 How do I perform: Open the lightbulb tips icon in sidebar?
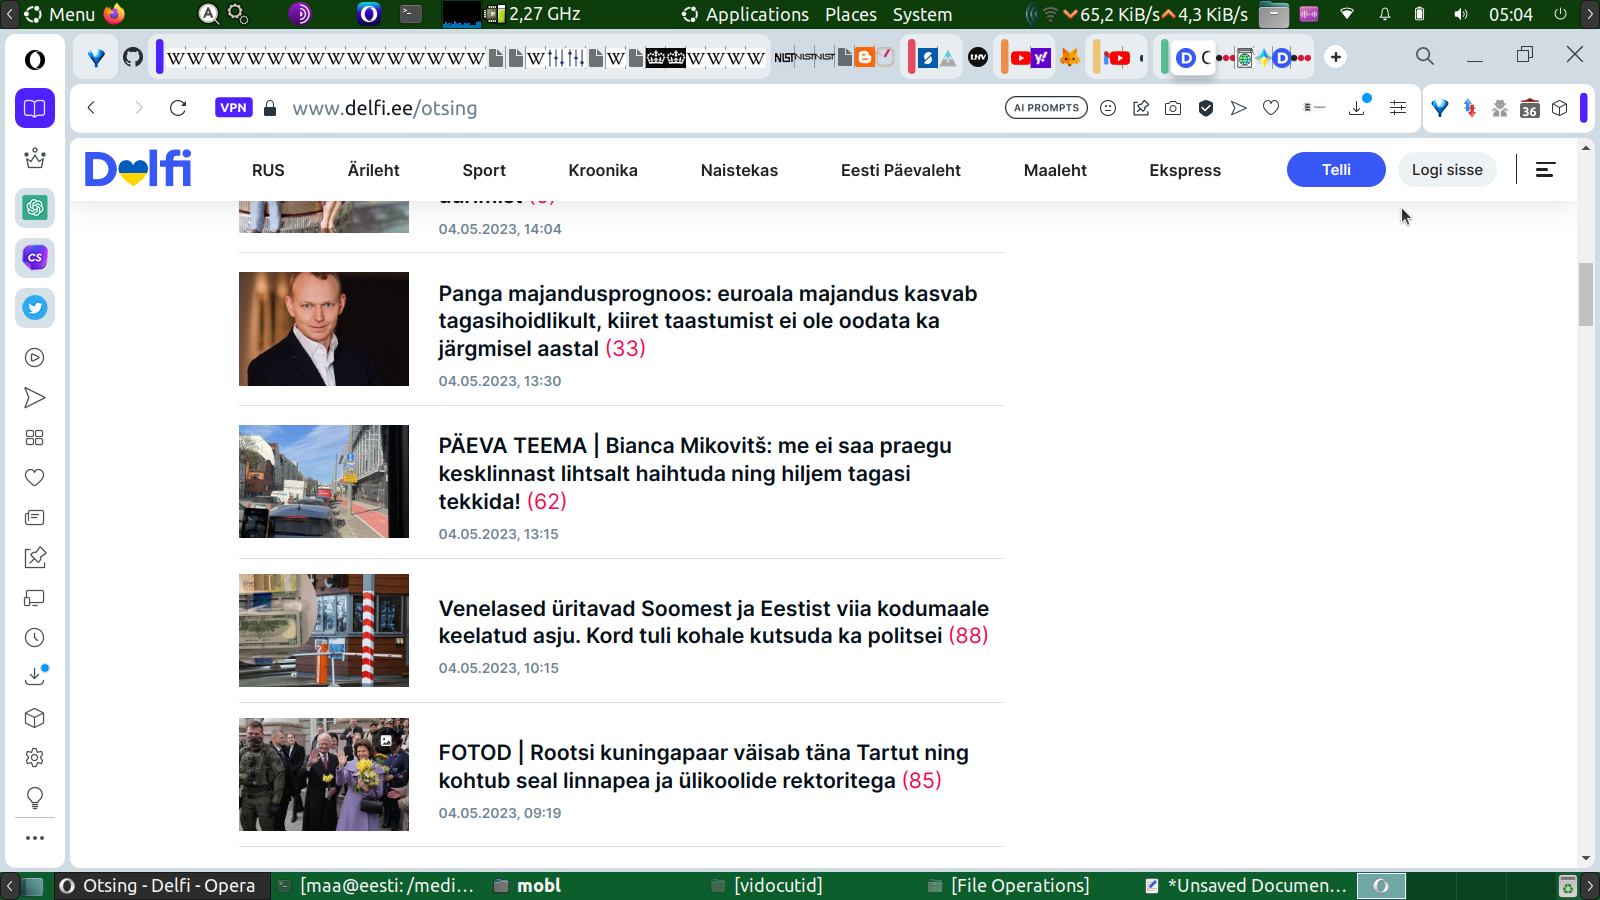(x=35, y=798)
